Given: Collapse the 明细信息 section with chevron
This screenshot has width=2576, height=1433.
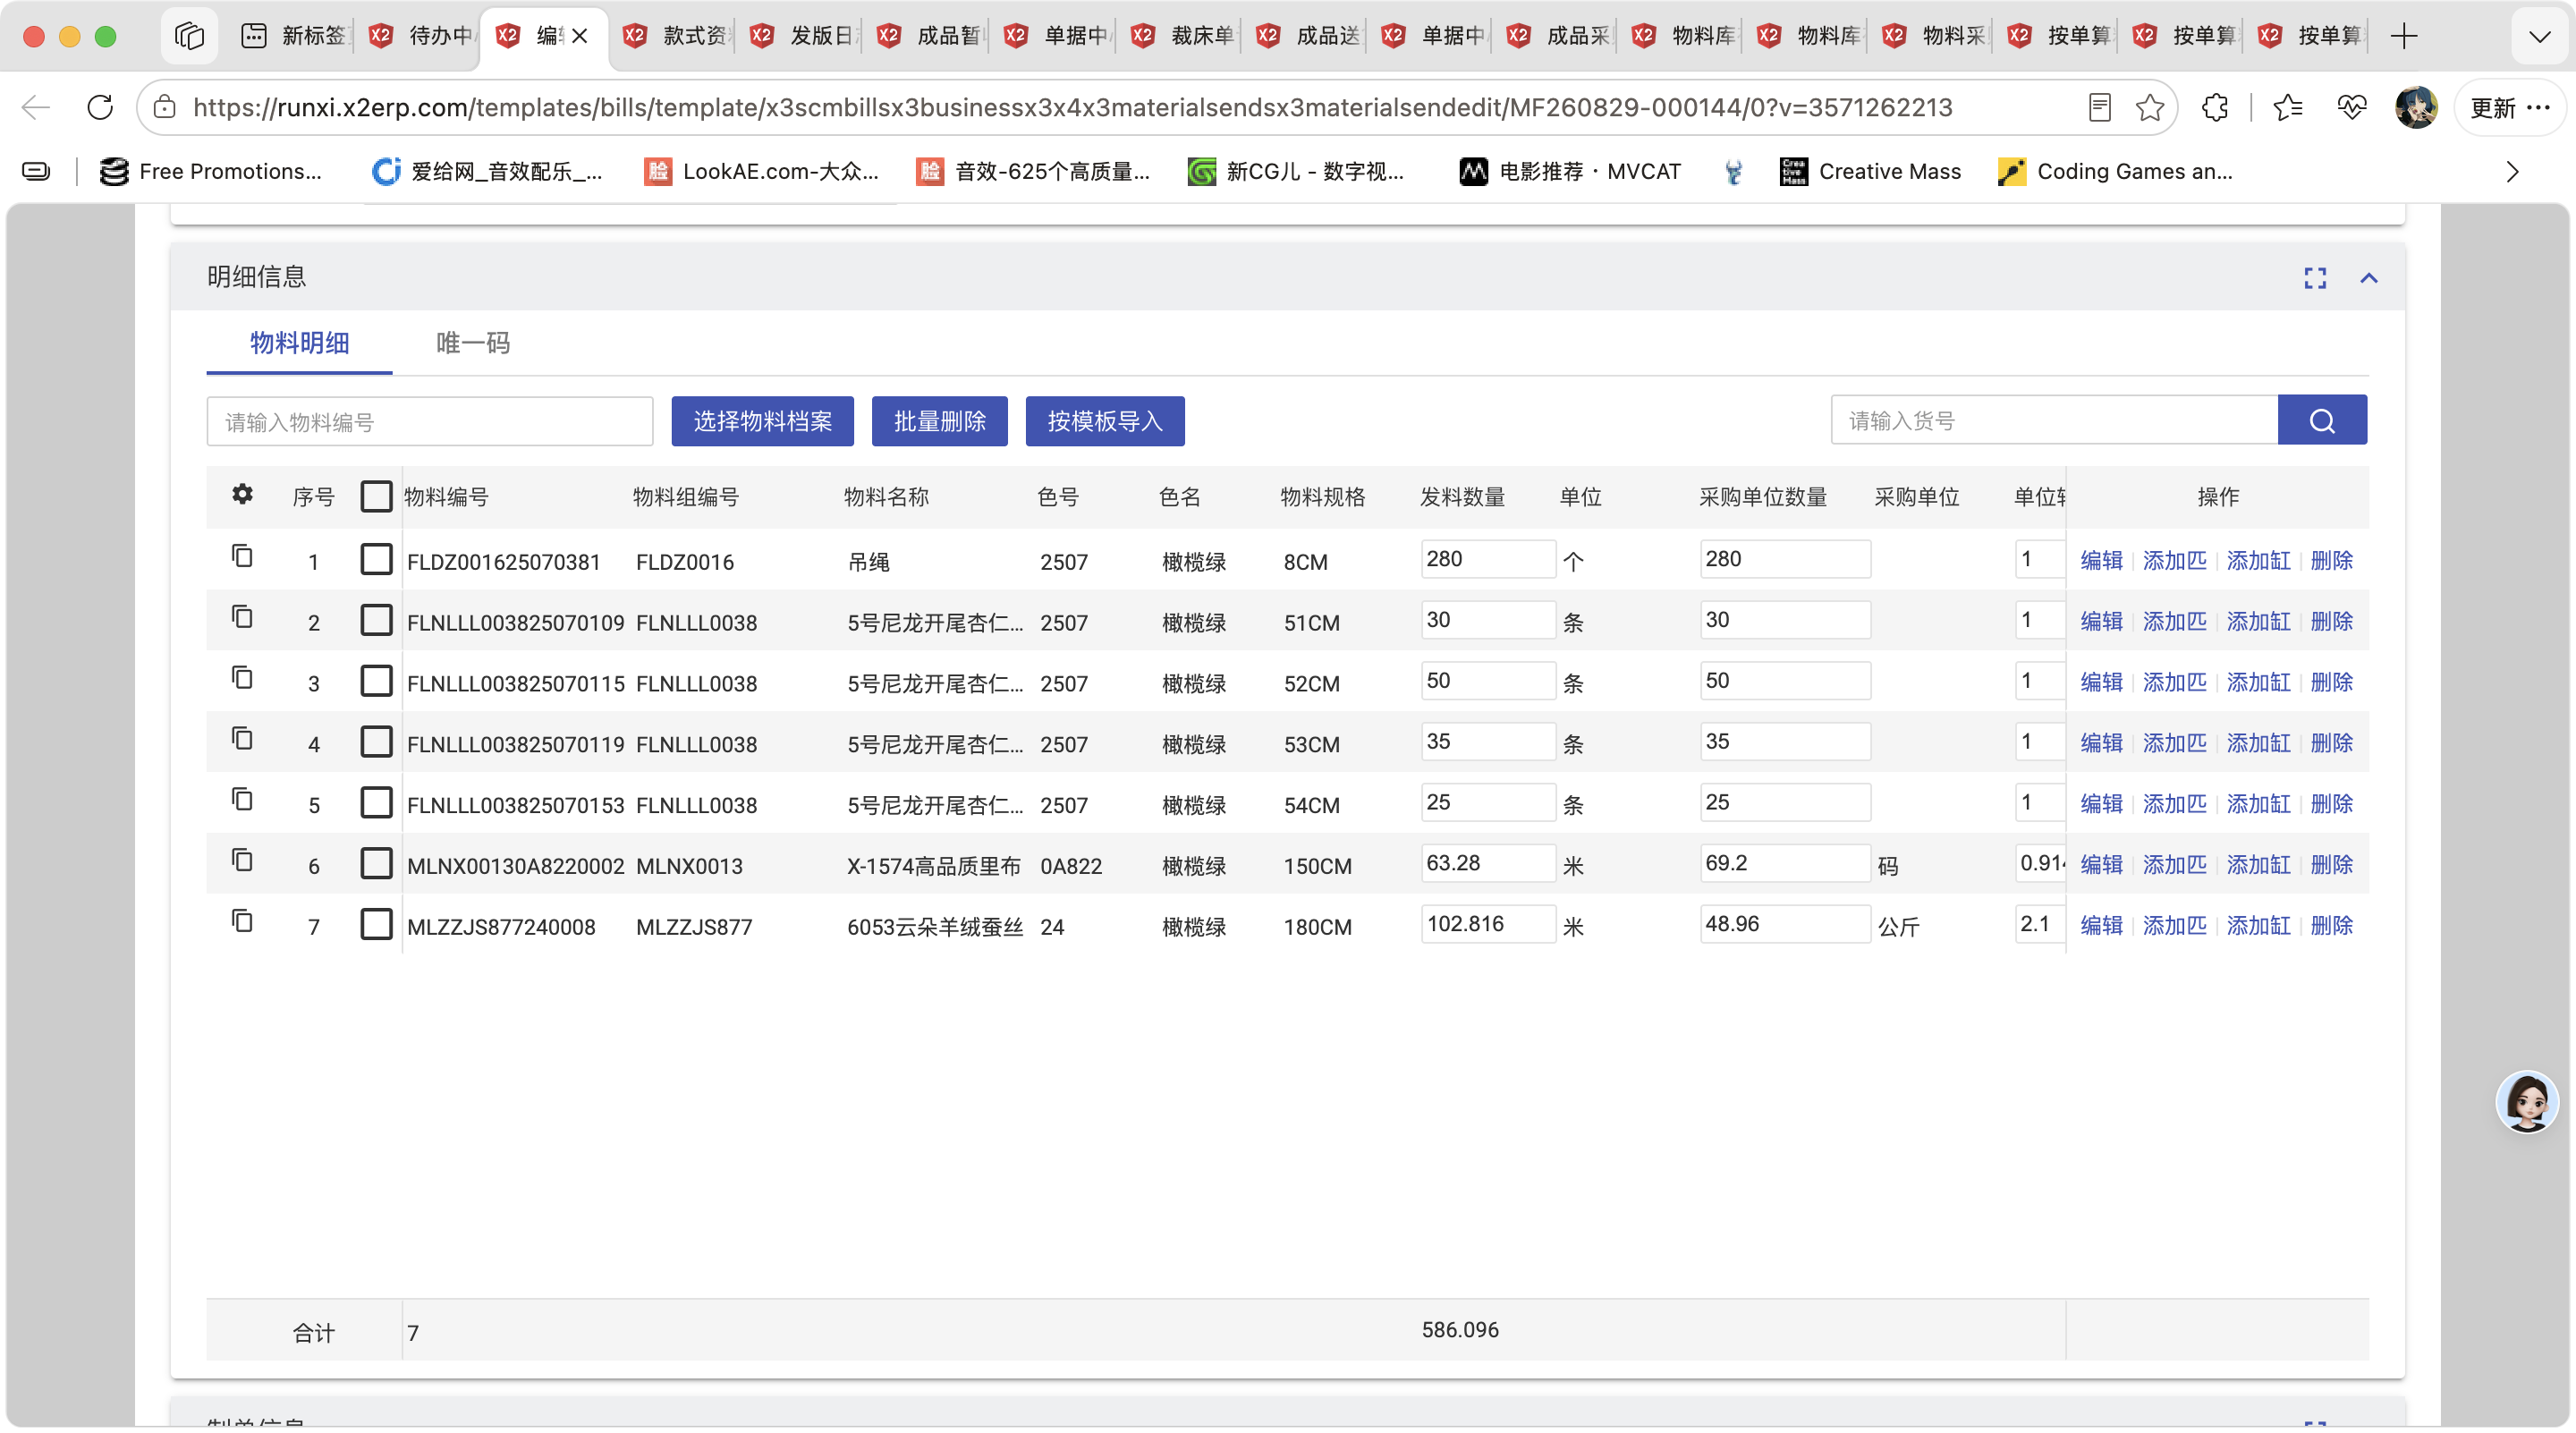Looking at the screenshot, I should (2369, 278).
